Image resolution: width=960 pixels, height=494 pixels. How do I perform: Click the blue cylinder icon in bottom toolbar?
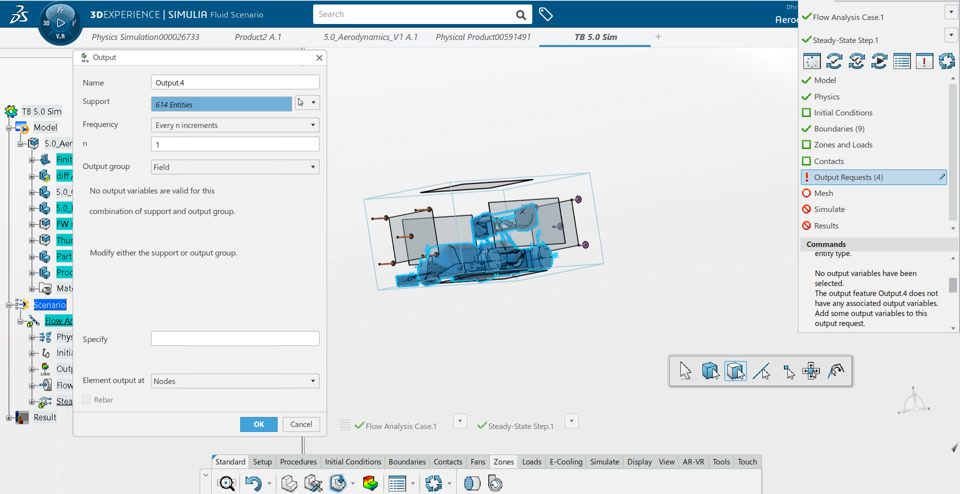tap(472, 483)
